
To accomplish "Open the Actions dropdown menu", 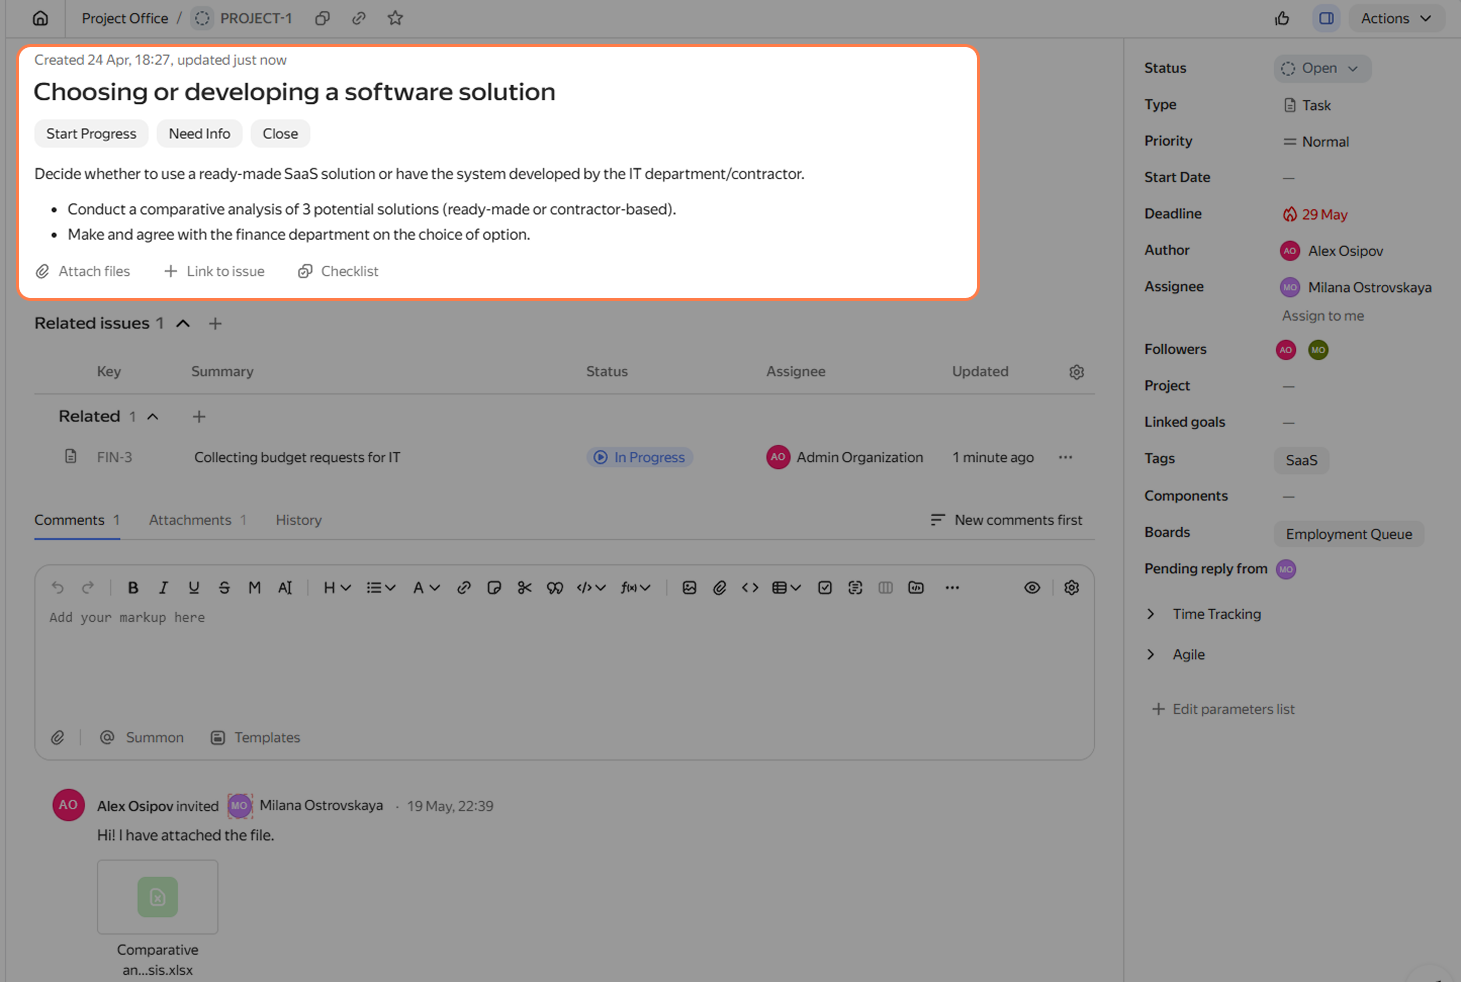I will [x=1396, y=18].
